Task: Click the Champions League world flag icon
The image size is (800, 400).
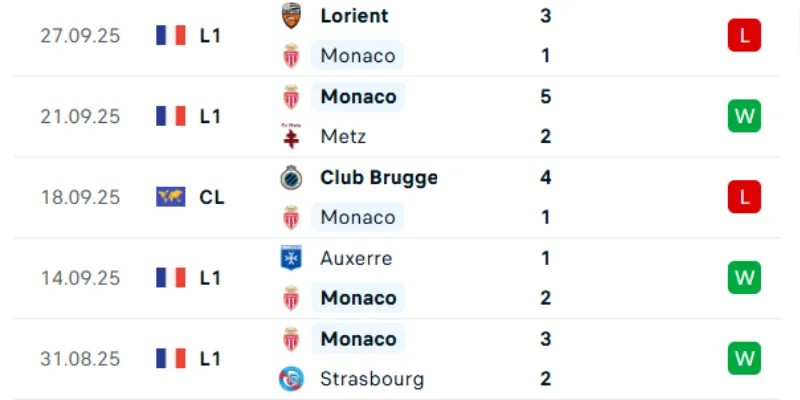Action: point(171,197)
